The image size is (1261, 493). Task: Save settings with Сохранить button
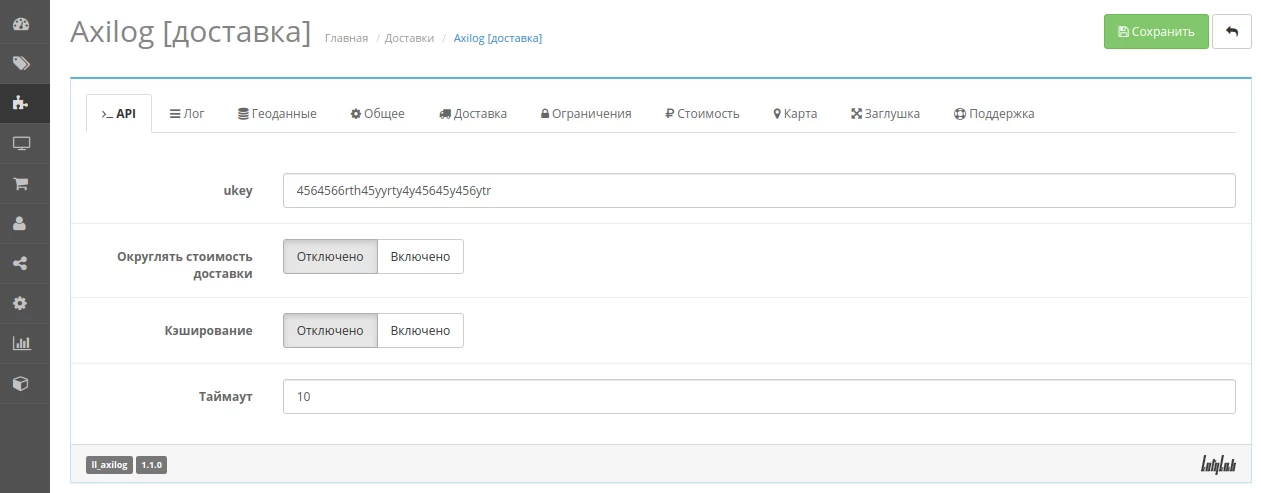pos(1156,31)
